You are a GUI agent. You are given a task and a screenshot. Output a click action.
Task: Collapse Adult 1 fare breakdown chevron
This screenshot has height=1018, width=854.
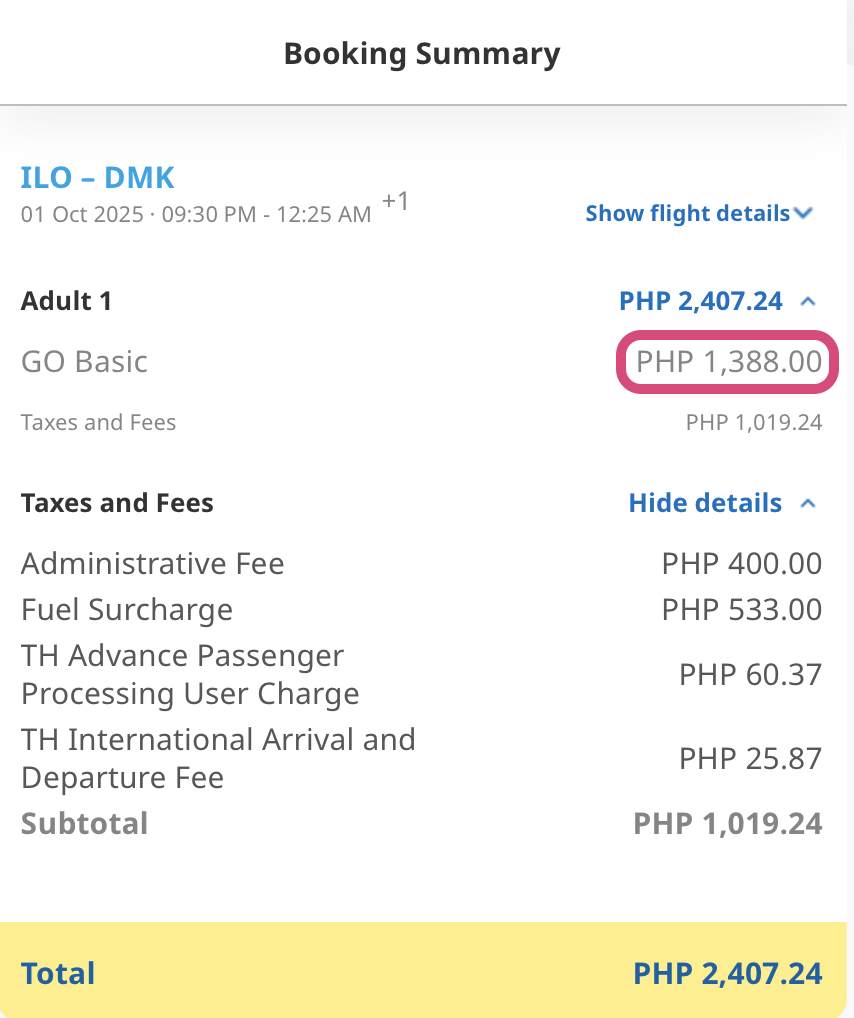(808, 301)
